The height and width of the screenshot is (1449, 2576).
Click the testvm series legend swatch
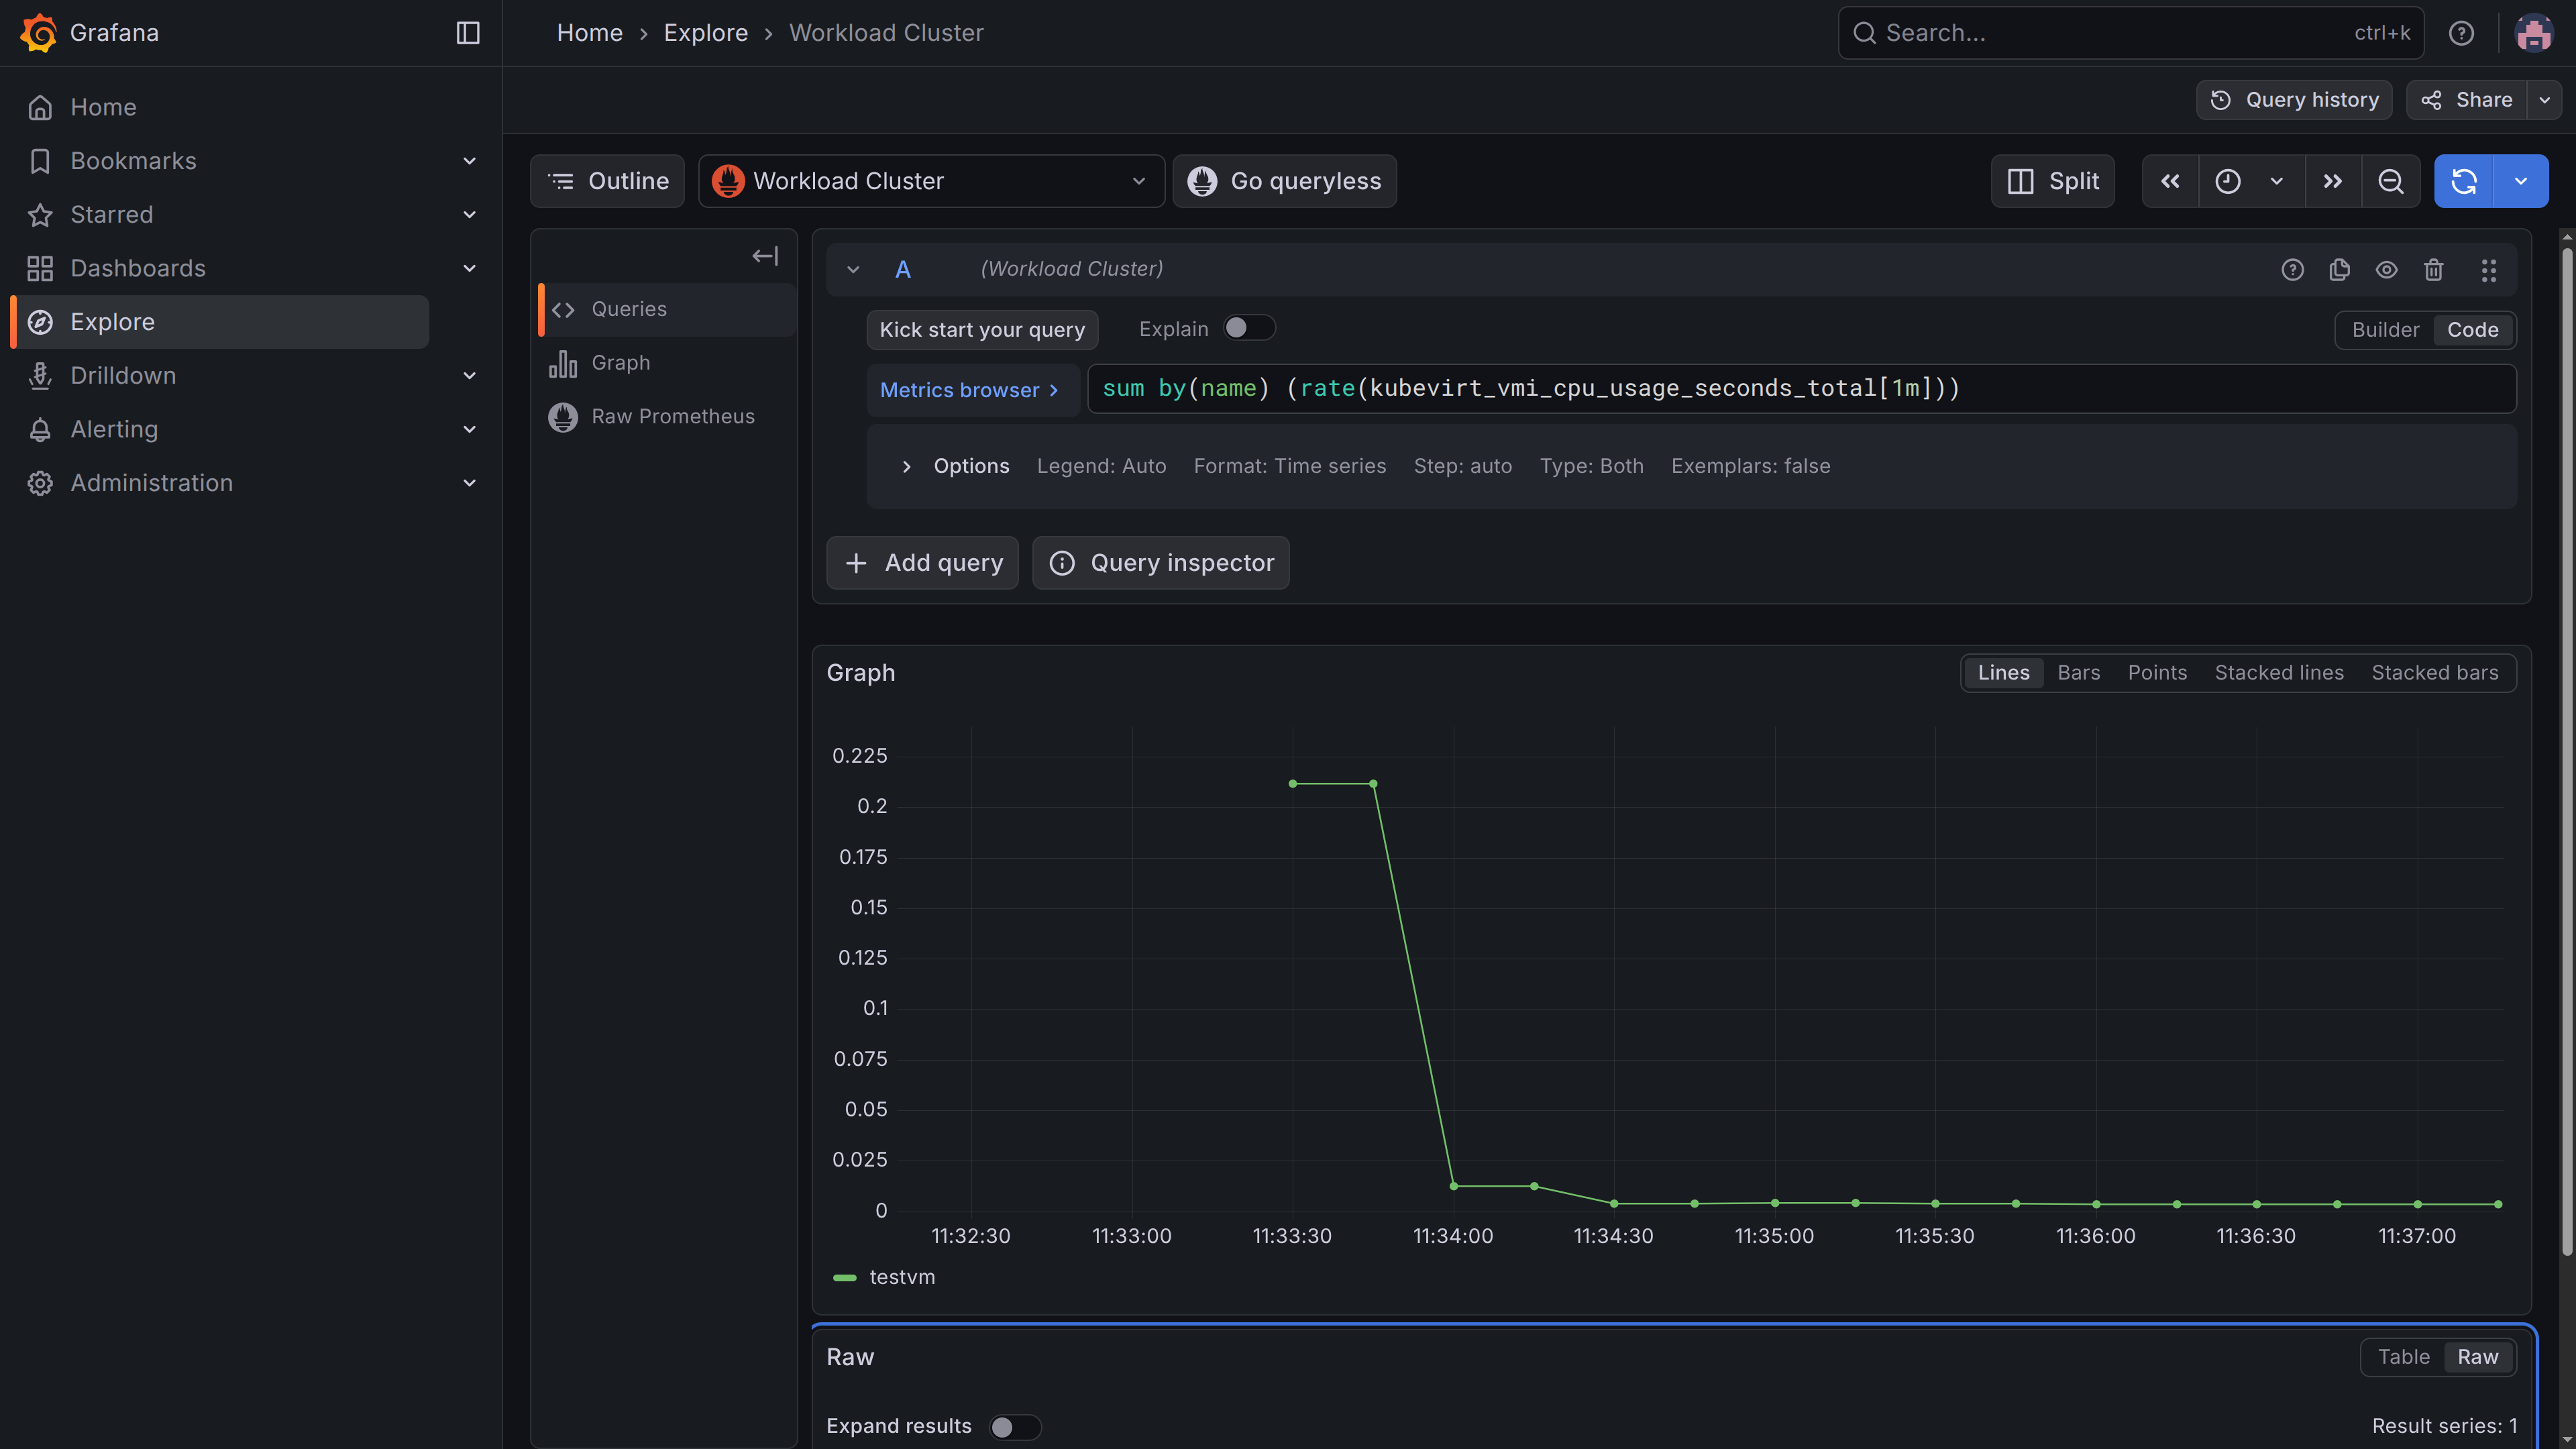pos(845,1277)
